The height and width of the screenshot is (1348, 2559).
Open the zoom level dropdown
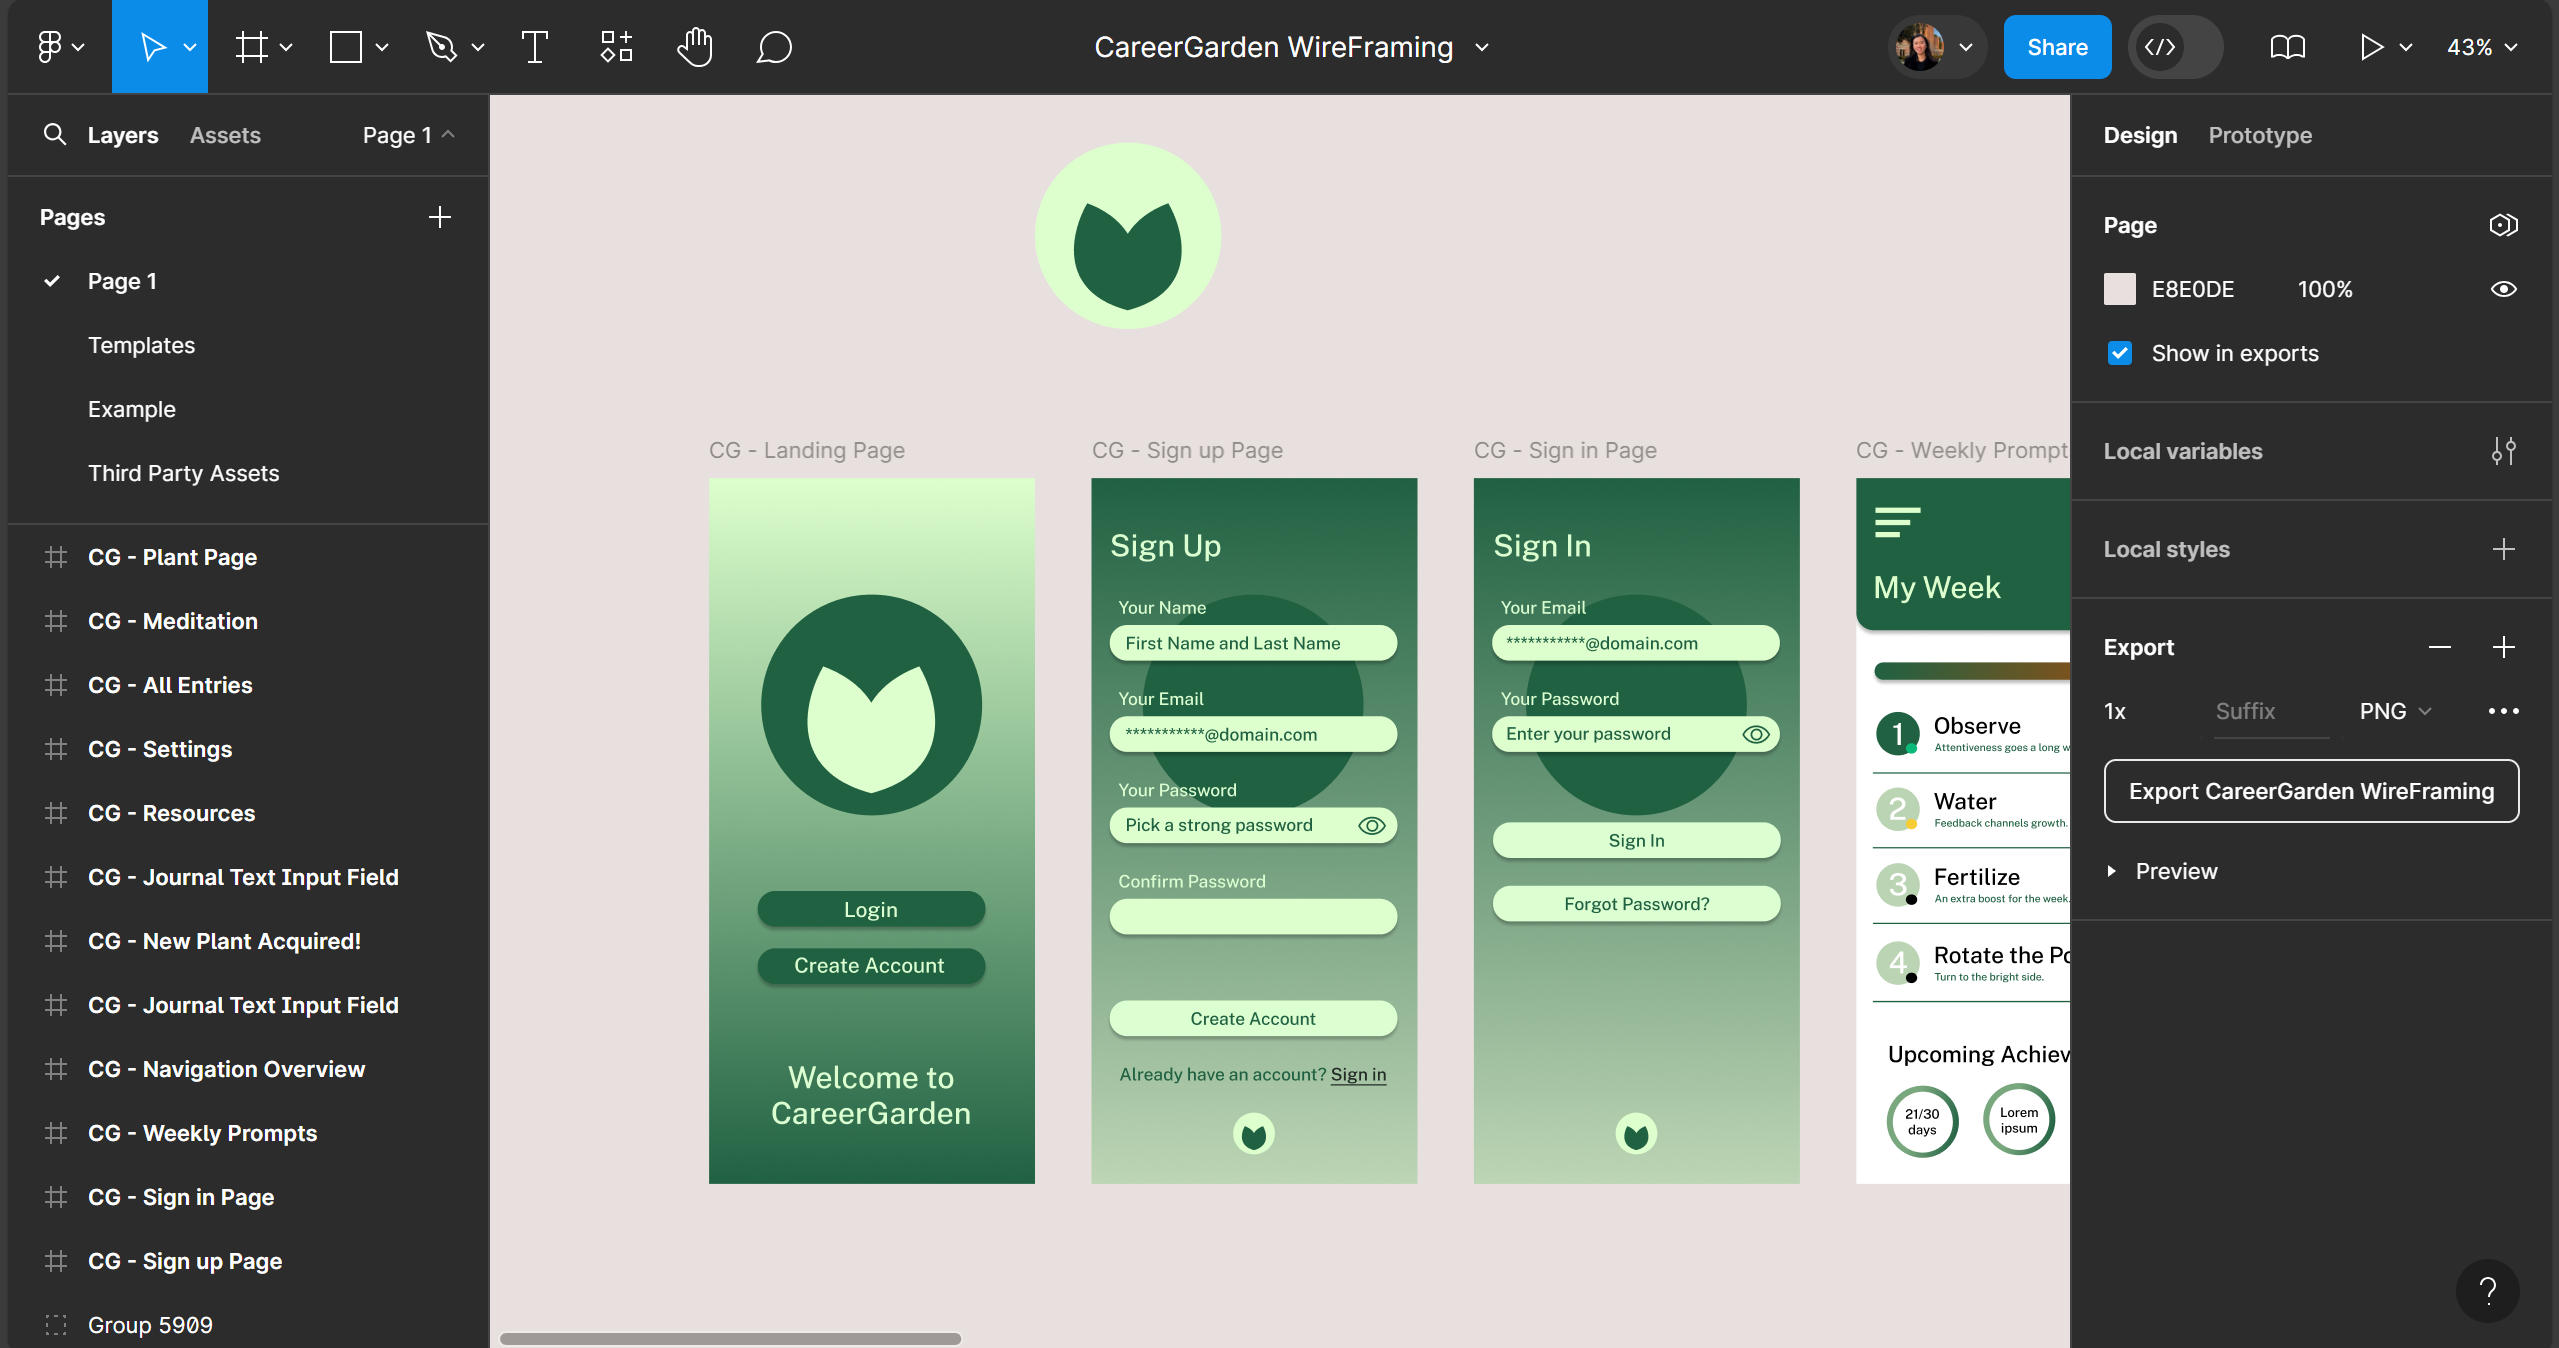point(2482,47)
